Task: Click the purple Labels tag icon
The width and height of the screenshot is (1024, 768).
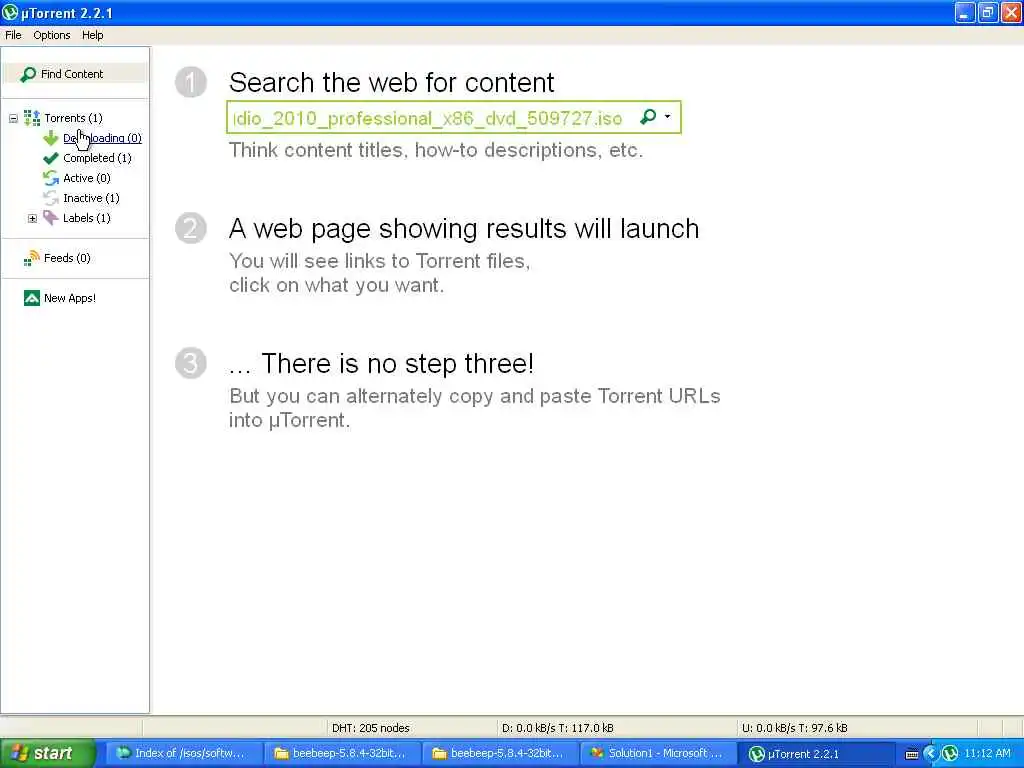Action: pyautogui.click(x=50, y=217)
